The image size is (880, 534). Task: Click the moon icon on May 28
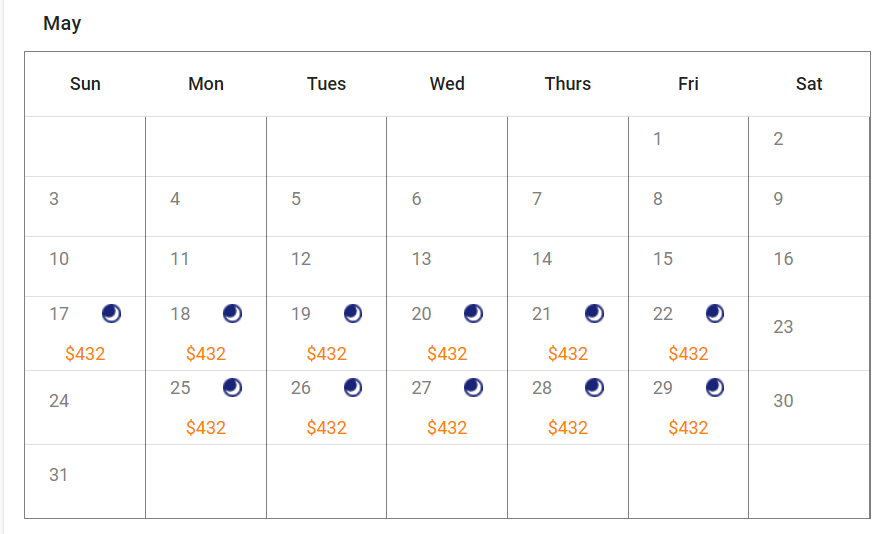coord(594,388)
